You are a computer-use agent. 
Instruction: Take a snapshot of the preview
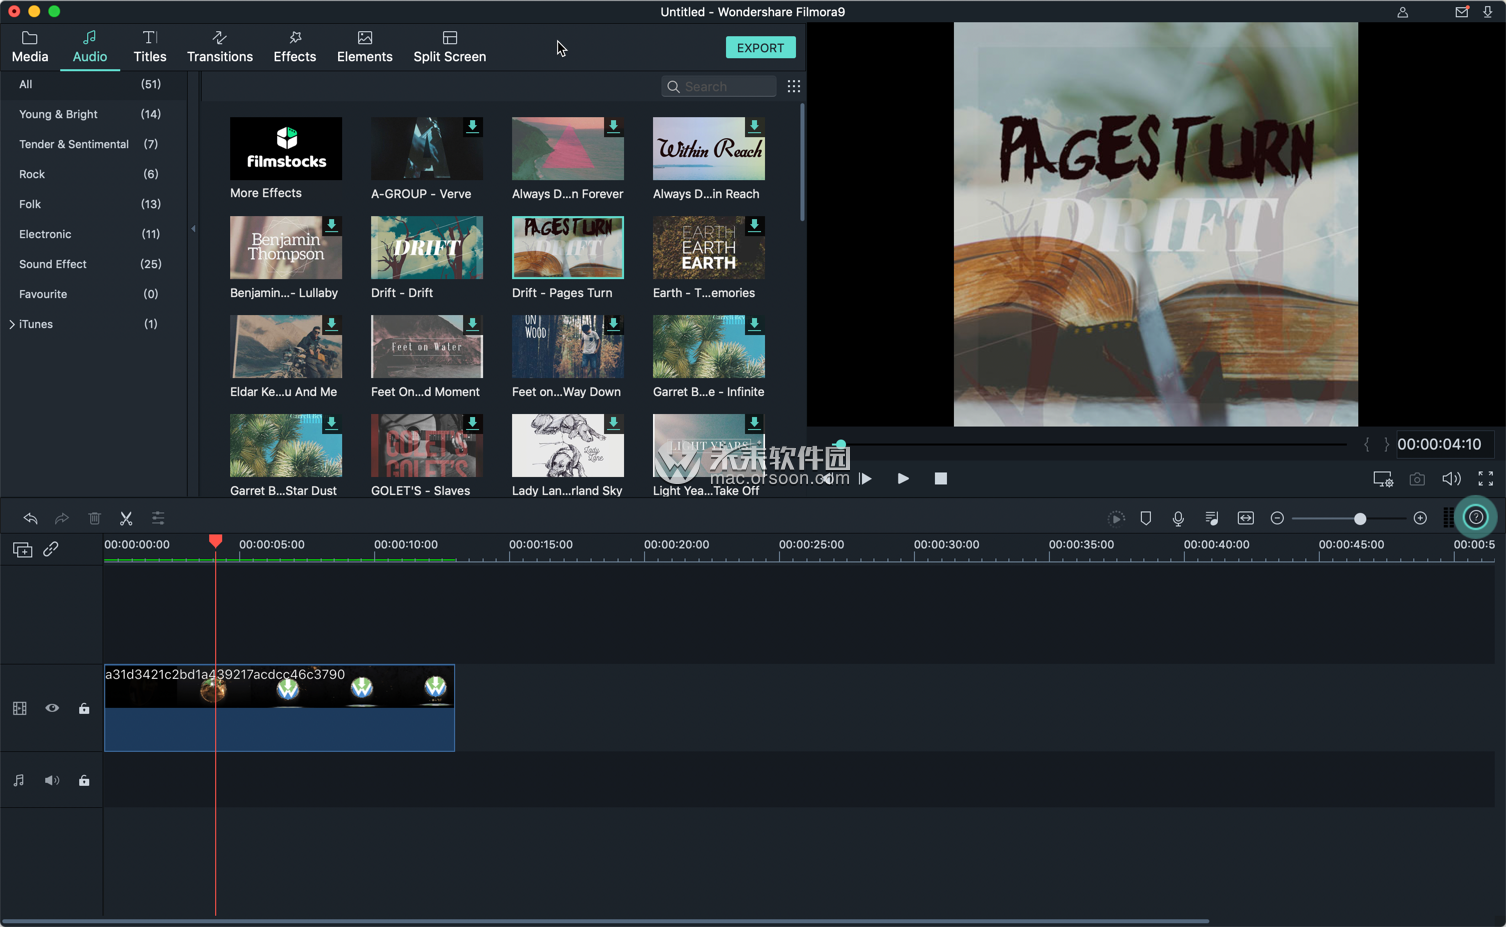click(1417, 479)
